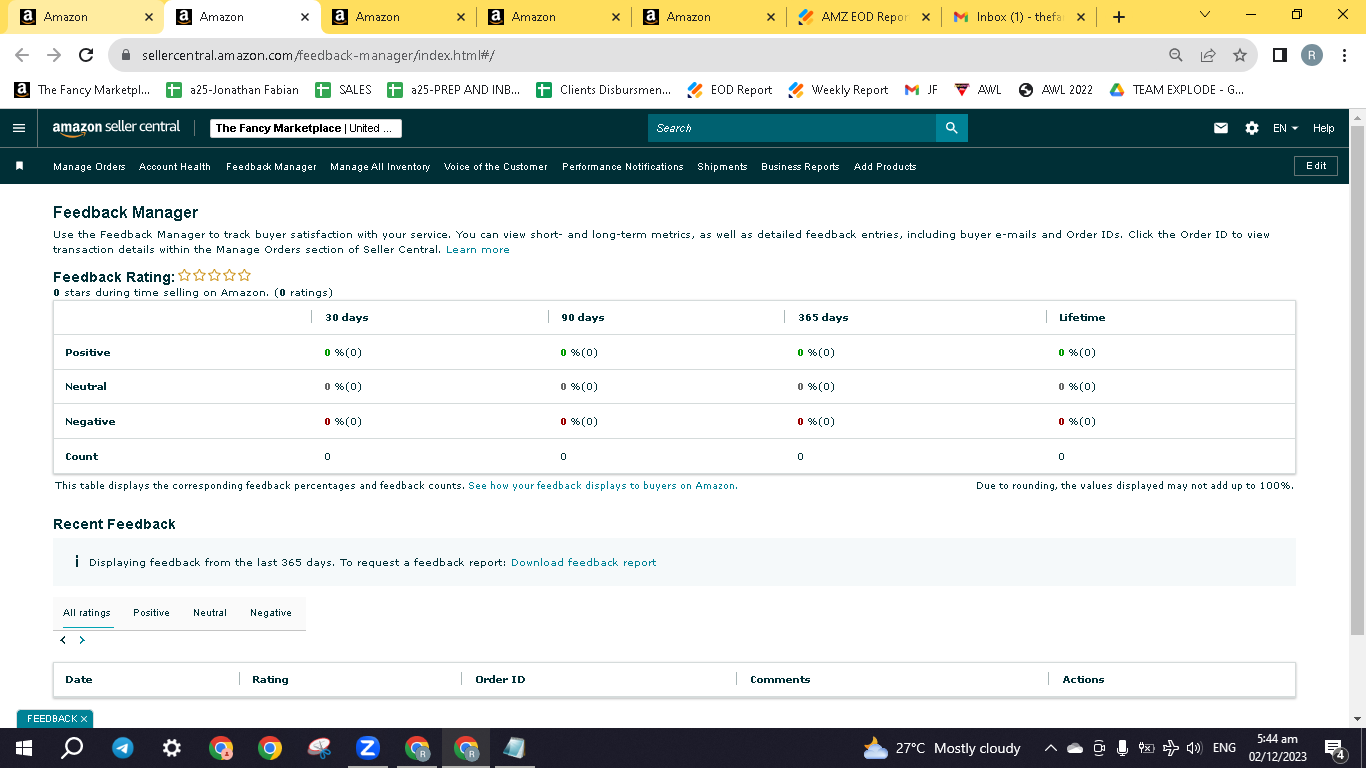This screenshot has height=768, width=1366.
Task: Open Voice of the Customer link
Action: pos(496,167)
